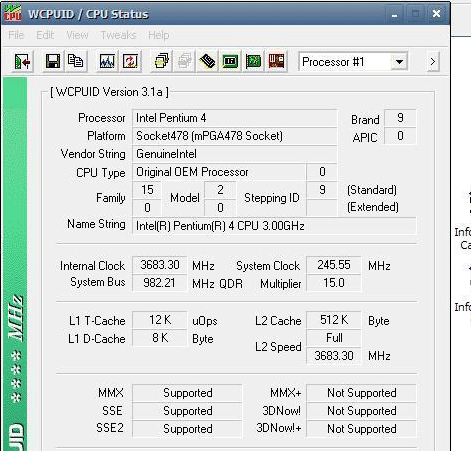471x451 pixels.
Task: Click the Multiplier value 15.0
Action: (x=334, y=283)
